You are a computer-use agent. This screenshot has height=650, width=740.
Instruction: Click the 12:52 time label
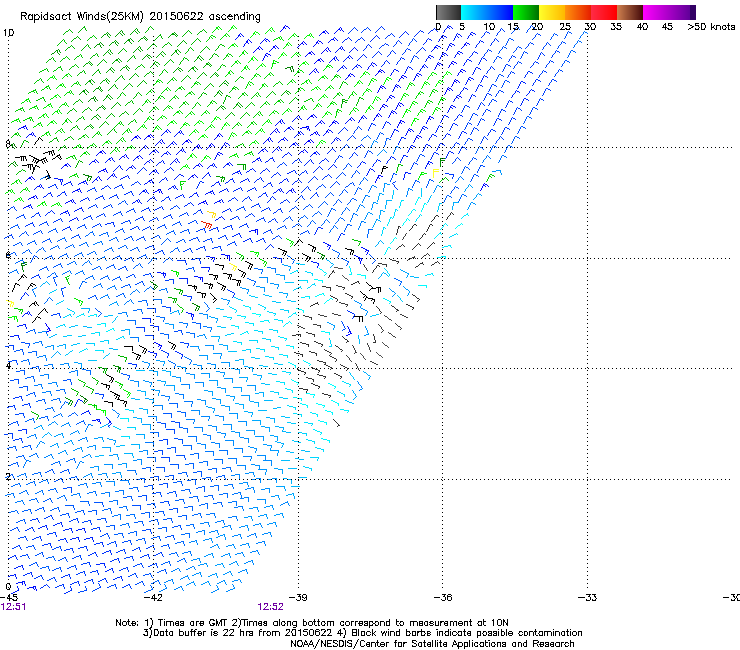pos(270,607)
